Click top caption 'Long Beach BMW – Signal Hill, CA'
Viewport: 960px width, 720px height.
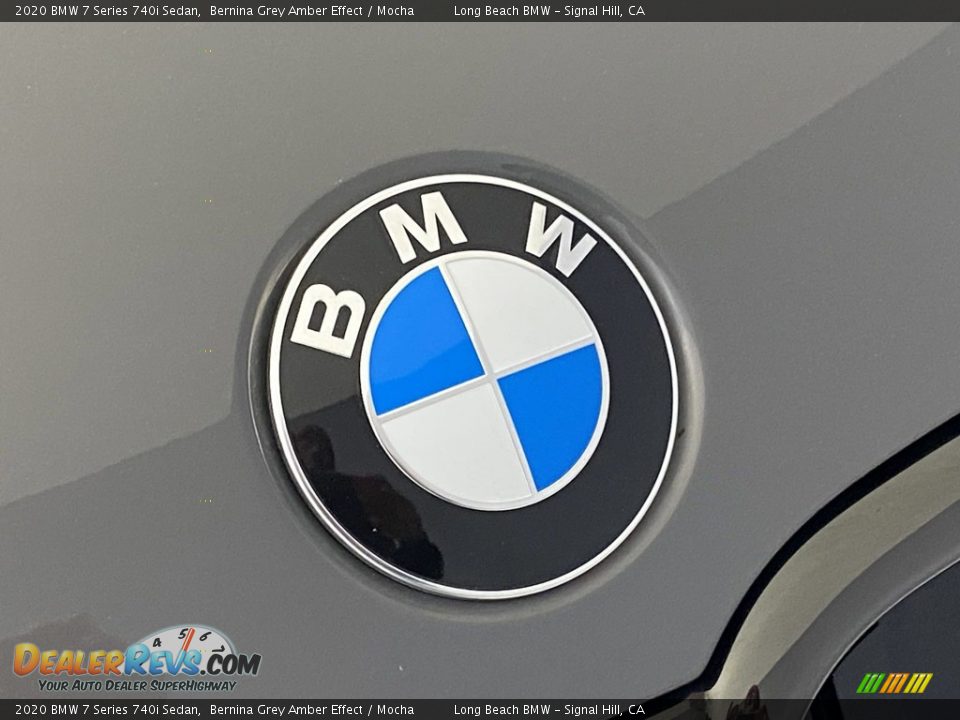coord(549,10)
